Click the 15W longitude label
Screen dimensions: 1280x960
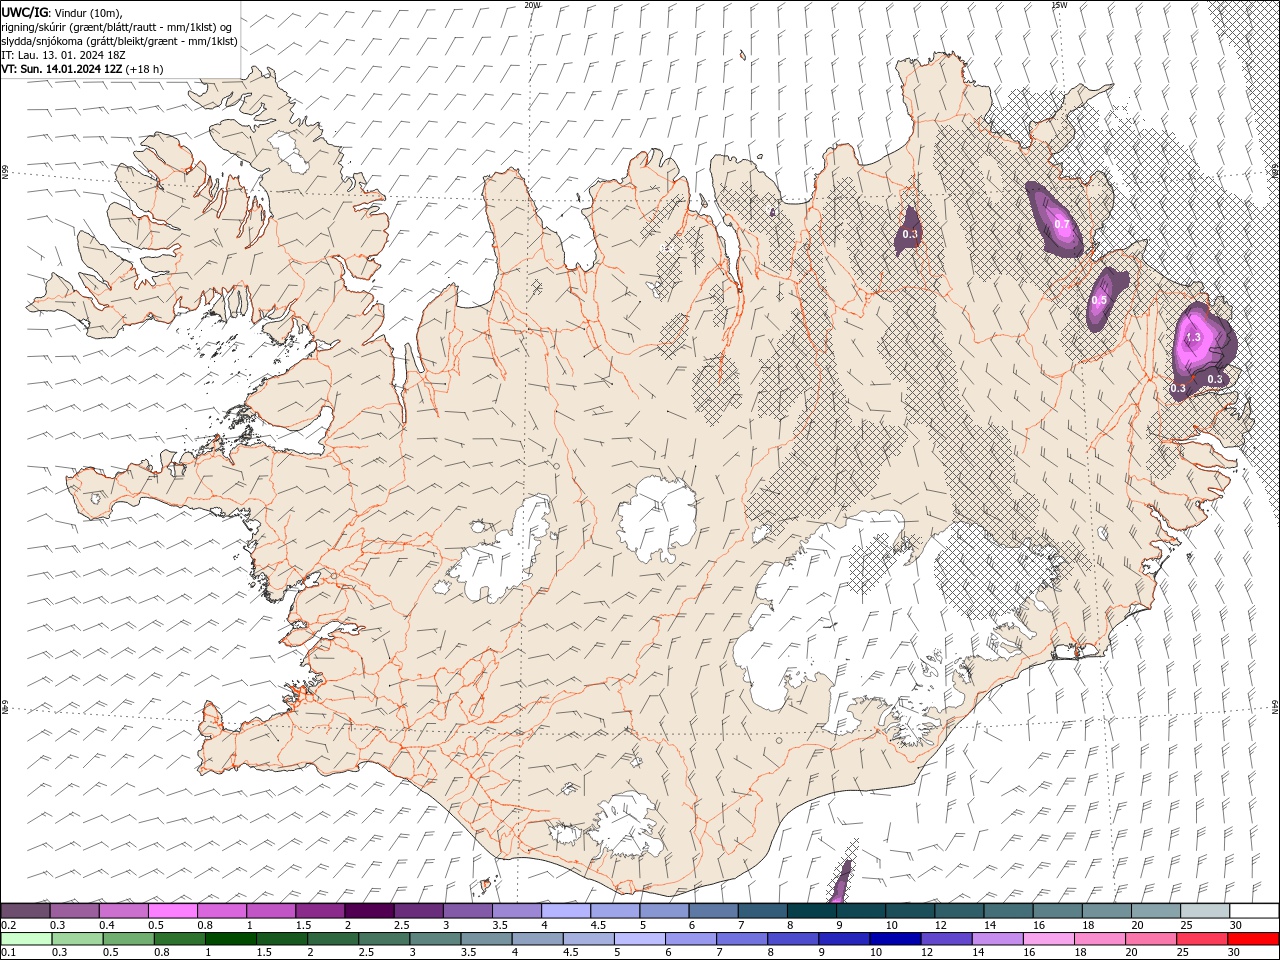pyautogui.click(x=1059, y=5)
